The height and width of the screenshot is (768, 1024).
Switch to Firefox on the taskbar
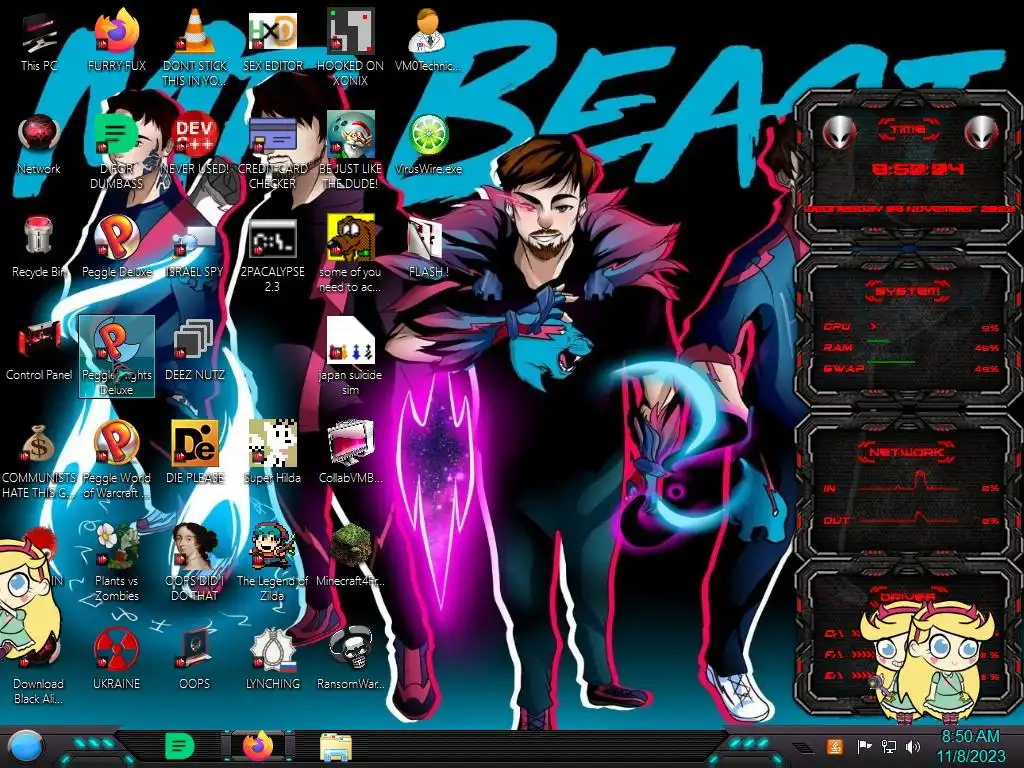coord(257,746)
